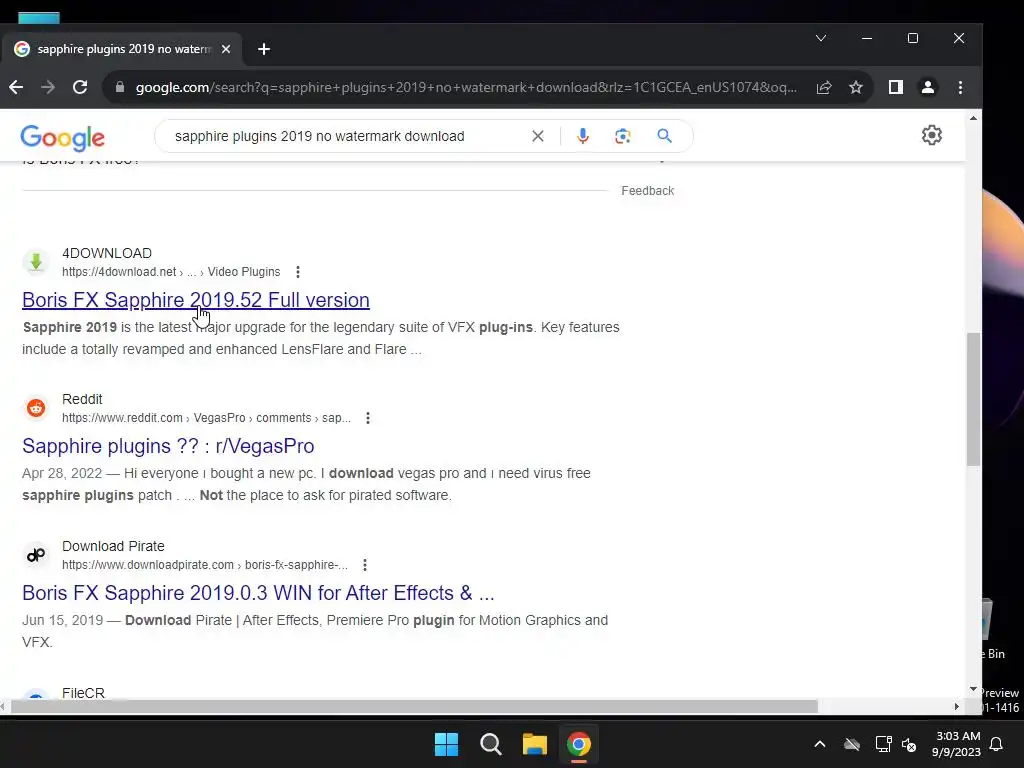Image resolution: width=1024 pixels, height=768 pixels.
Task: Search by image with the Lens icon
Action: [622, 136]
